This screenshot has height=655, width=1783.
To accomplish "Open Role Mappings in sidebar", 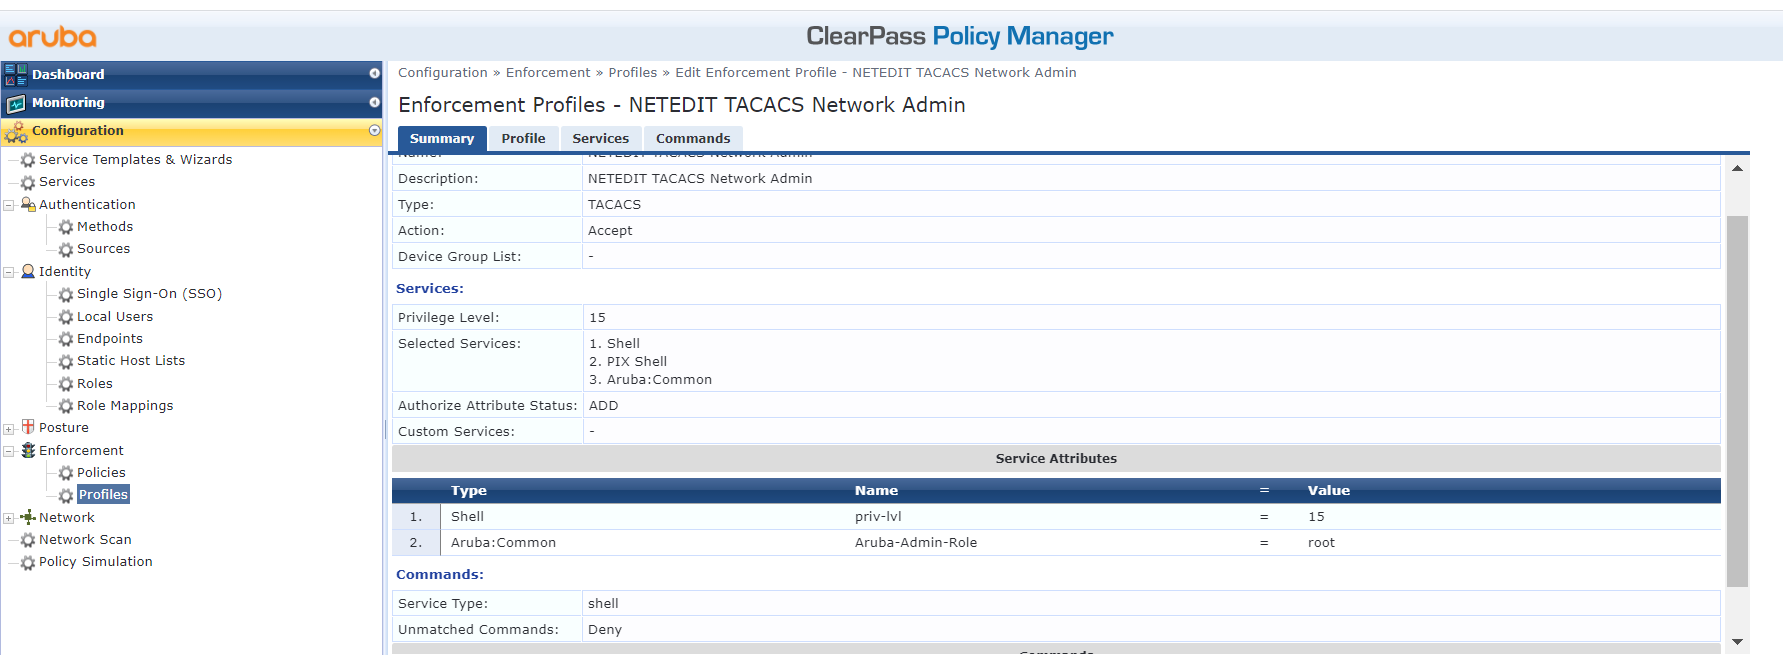I will pyautogui.click(x=125, y=406).
